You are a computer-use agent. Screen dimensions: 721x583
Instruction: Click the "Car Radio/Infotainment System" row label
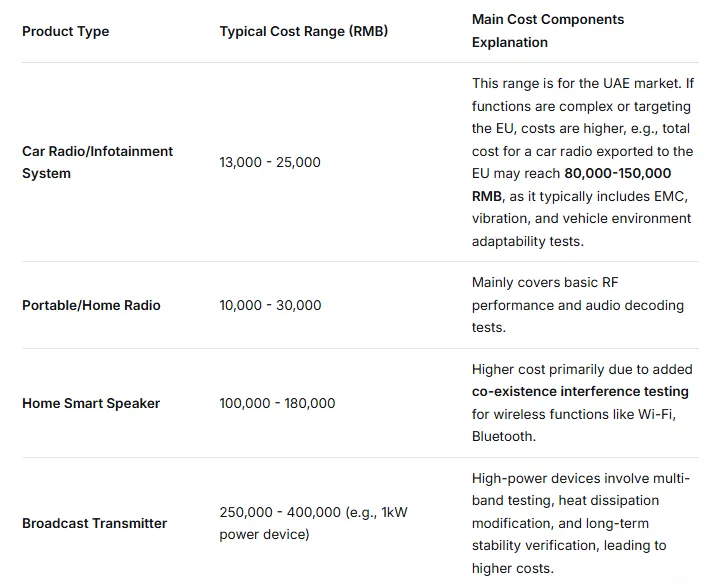[x=97, y=162]
